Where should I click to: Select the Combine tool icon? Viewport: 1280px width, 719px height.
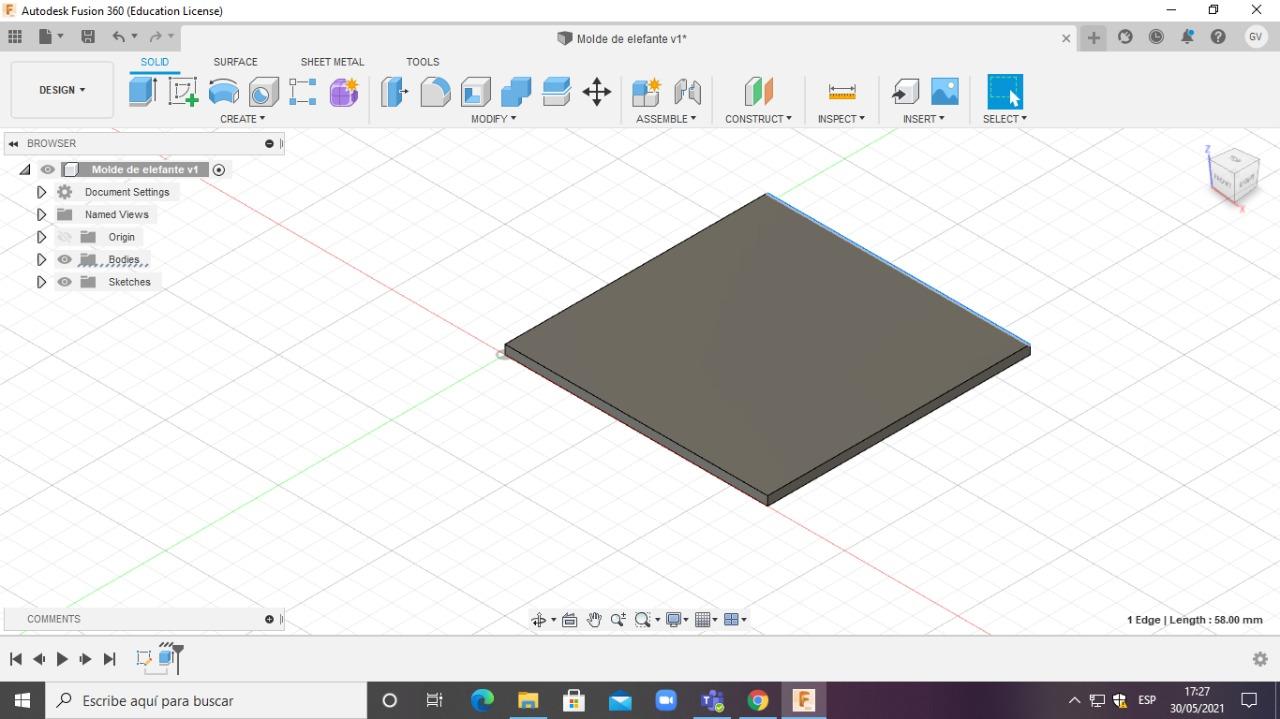(x=515, y=92)
